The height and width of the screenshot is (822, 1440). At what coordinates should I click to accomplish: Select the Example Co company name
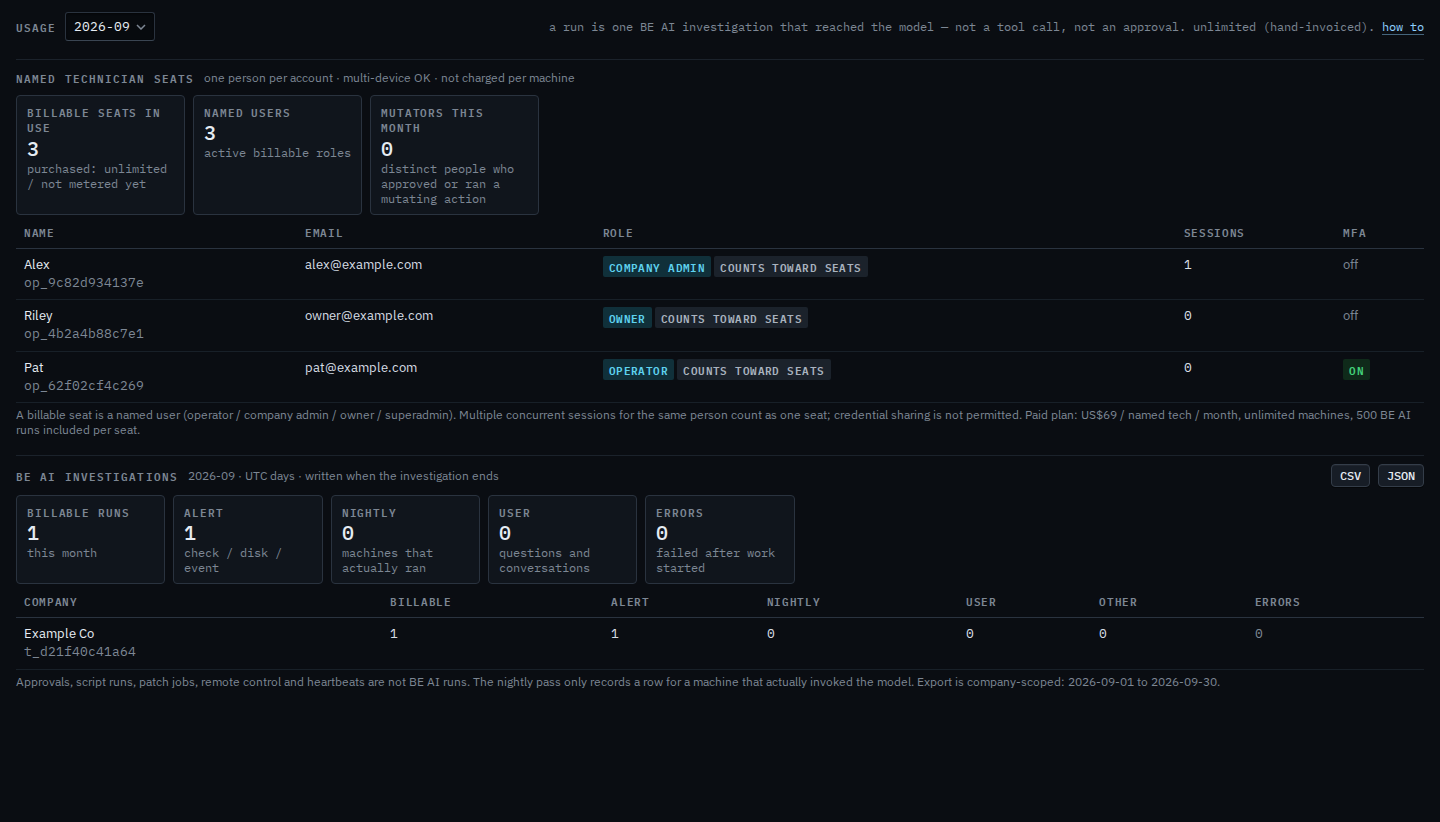(x=59, y=634)
